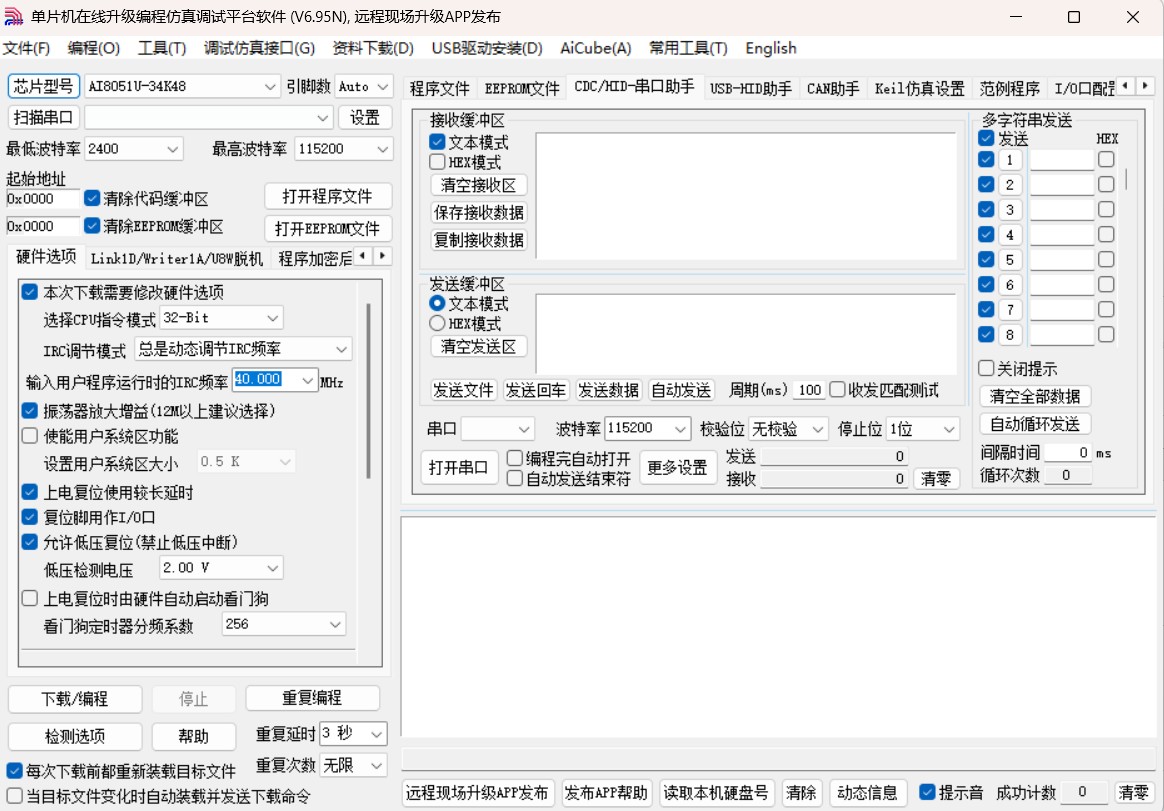This screenshot has width=1164, height=811.
Task: Switch to the USB-HID助手 tab
Action: click(x=751, y=88)
